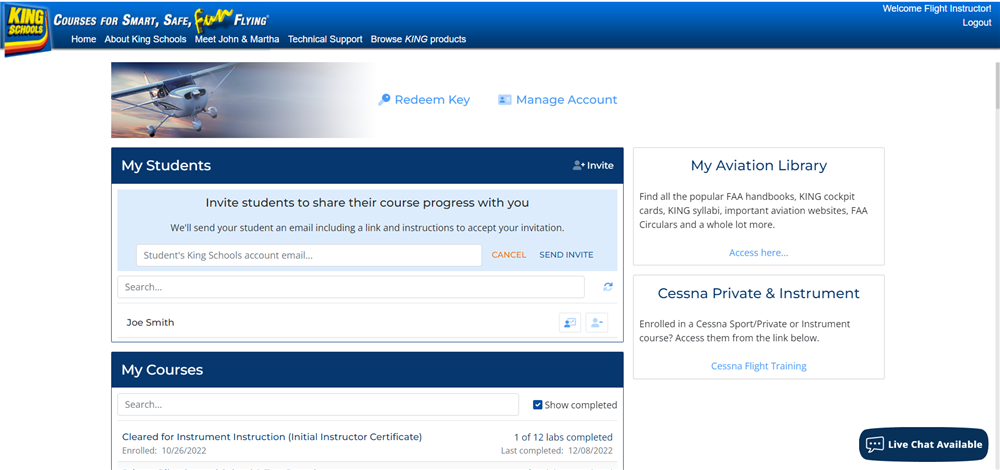Click the 'Welcome Flight Instructor!' text
Image resolution: width=1000 pixels, height=470 pixels.
point(937,8)
